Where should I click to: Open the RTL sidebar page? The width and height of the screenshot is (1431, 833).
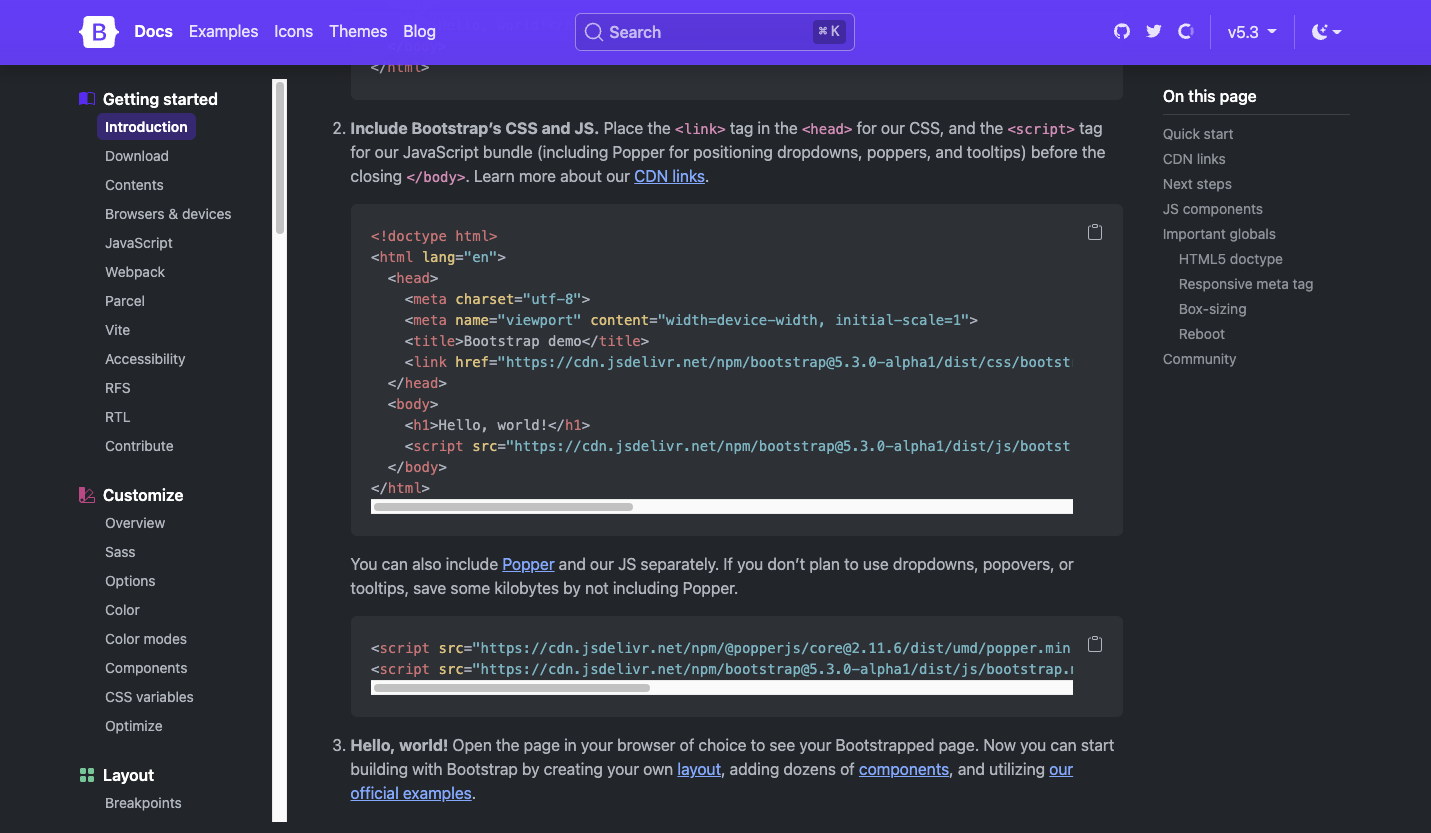coord(118,417)
